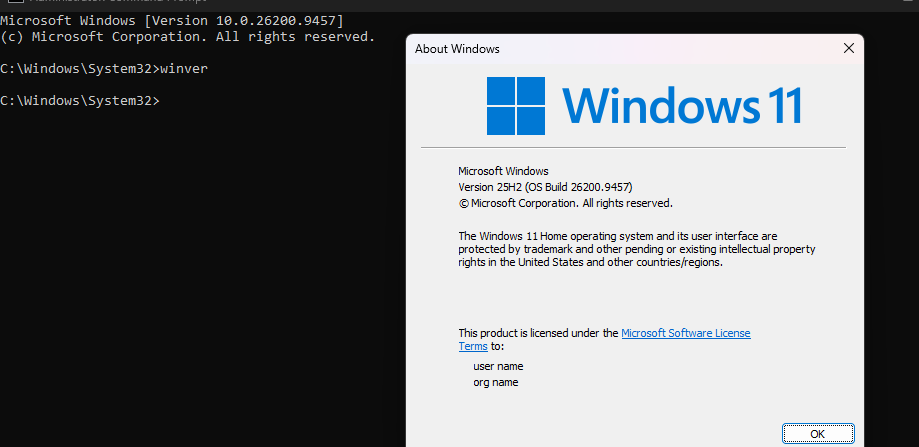Click the '© Microsoft Corporation' line in dialog
This screenshot has height=447, width=919.
(x=566, y=203)
